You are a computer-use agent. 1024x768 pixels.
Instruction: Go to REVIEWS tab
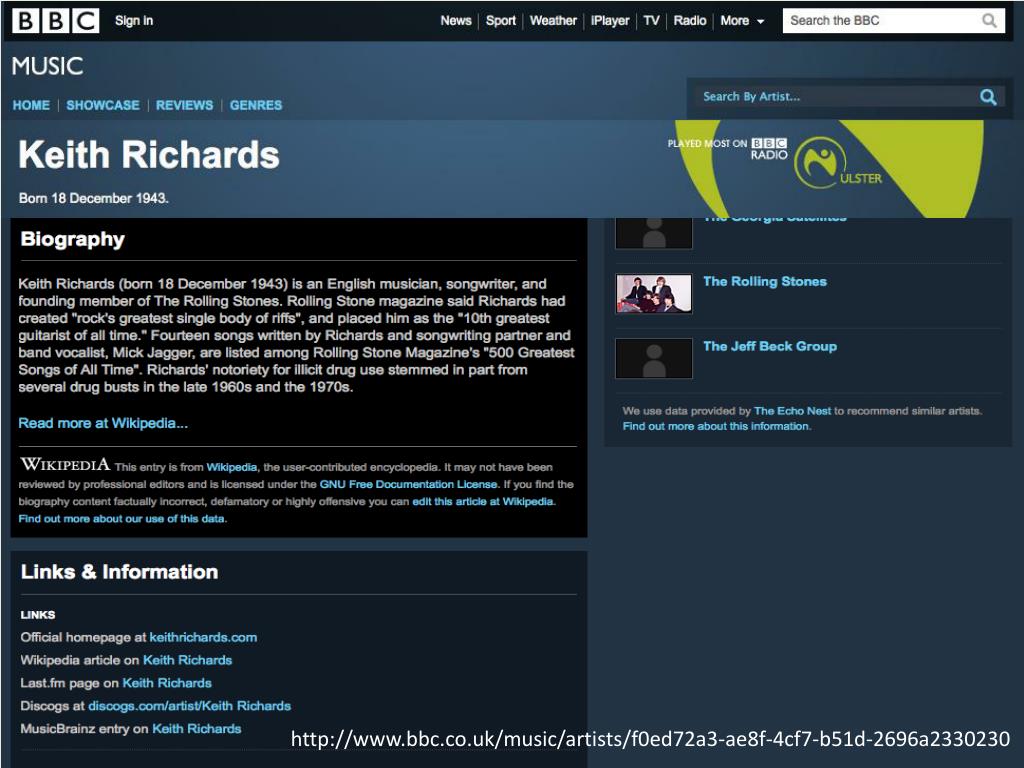184,105
